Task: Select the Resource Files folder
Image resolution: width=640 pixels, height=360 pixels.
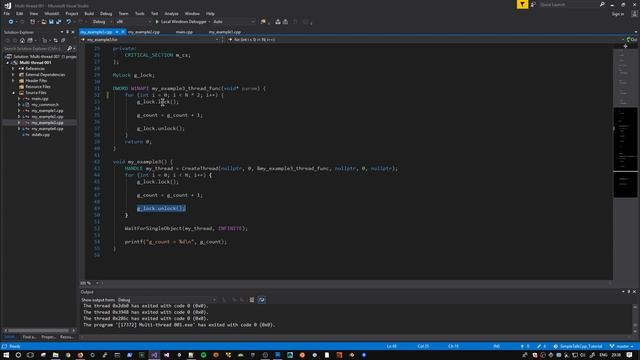Action: coord(38,87)
